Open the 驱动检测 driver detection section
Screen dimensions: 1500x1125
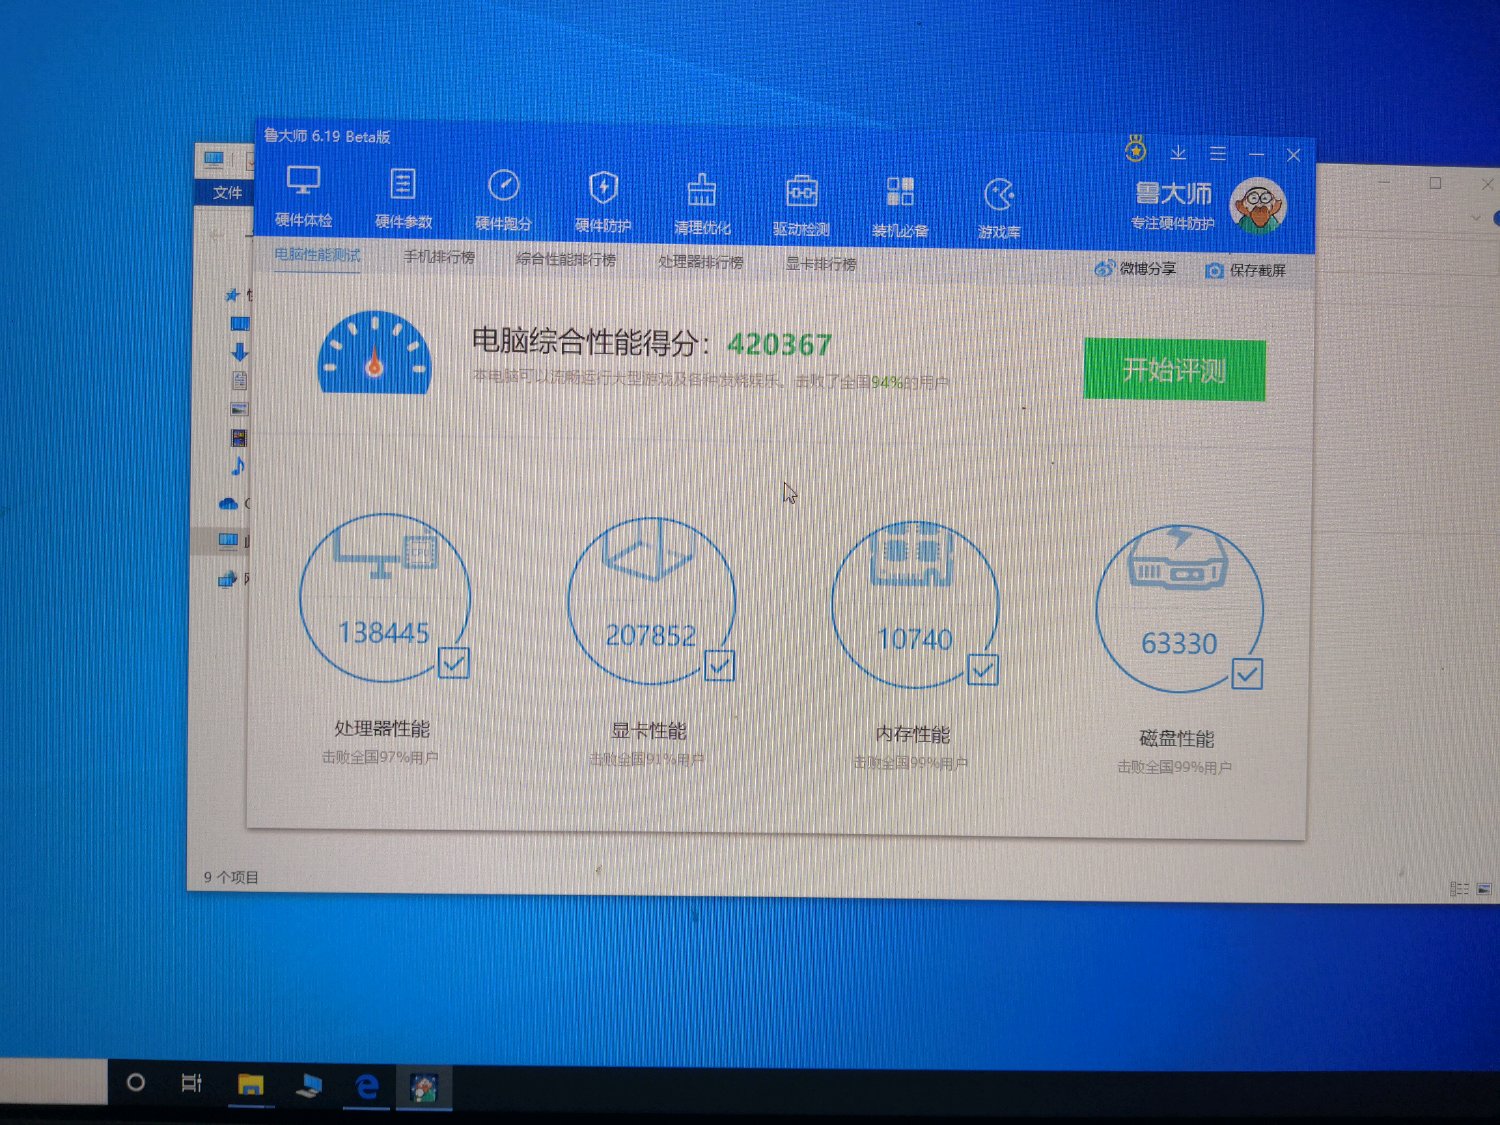tap(801, 206)
